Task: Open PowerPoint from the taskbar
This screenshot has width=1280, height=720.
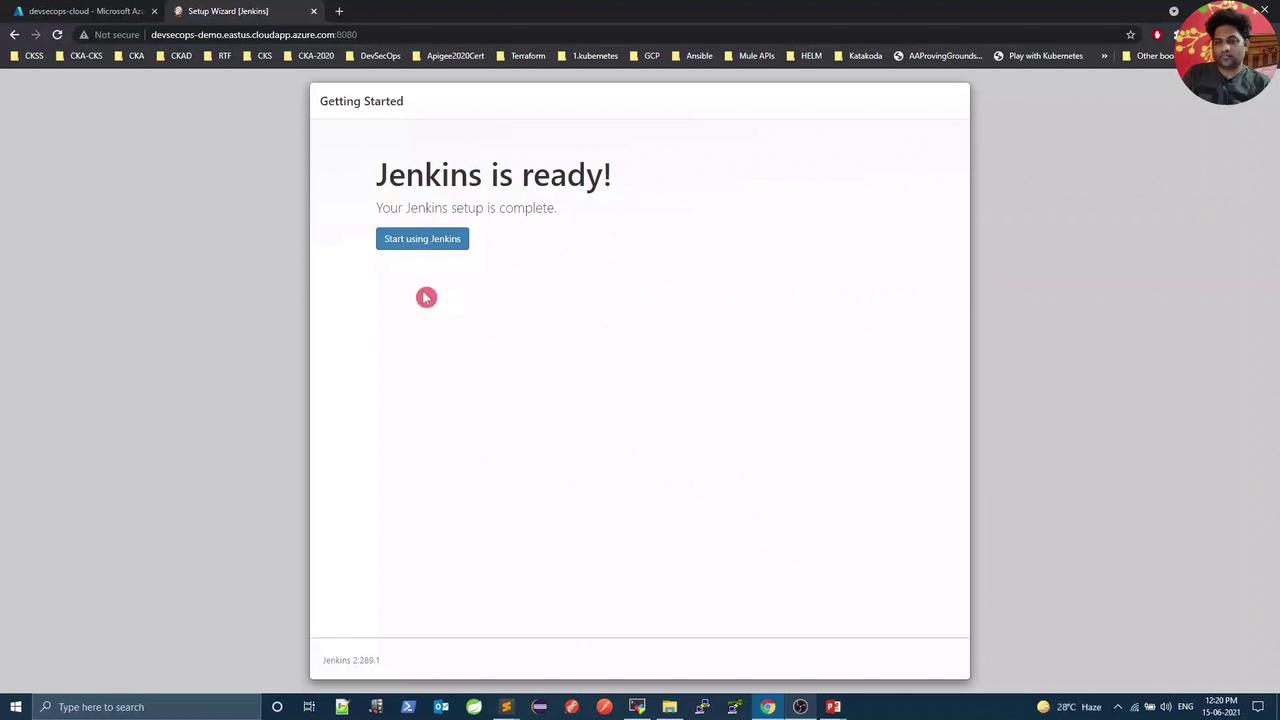Action: point(833,707)
